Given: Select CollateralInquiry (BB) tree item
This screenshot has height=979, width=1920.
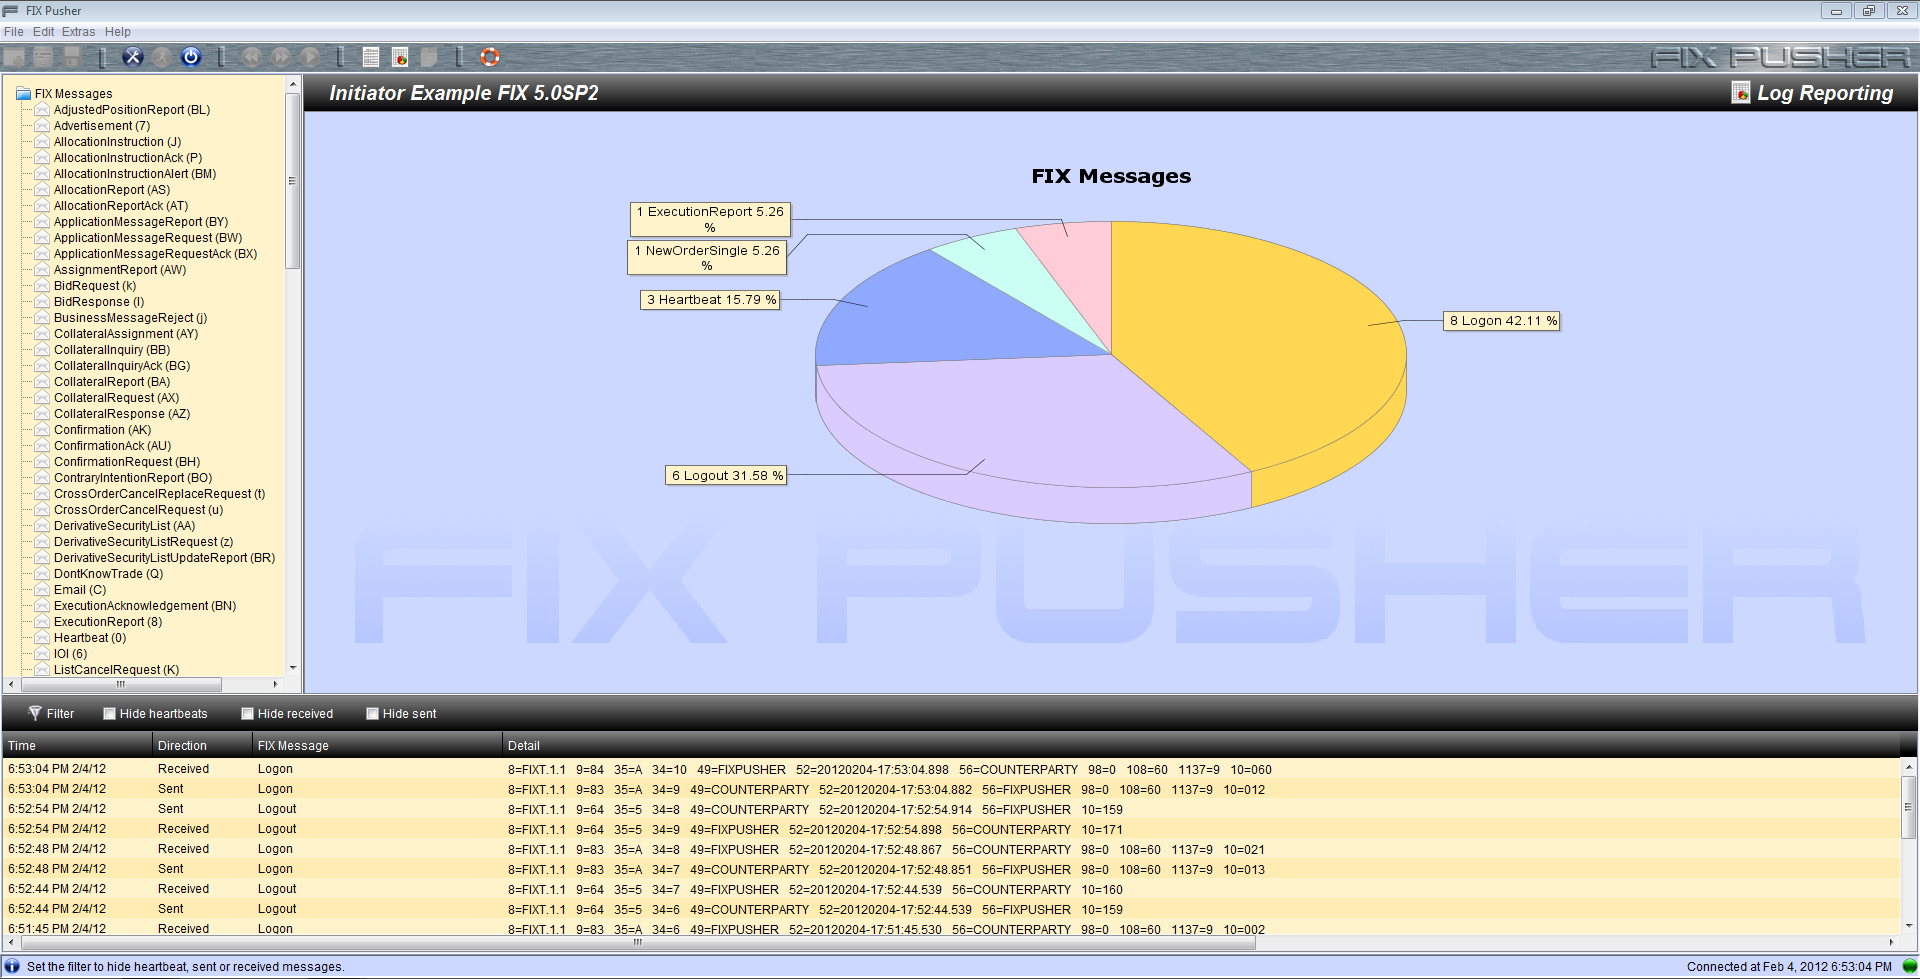Looking at the screenshot, I should tap(112, 350).
